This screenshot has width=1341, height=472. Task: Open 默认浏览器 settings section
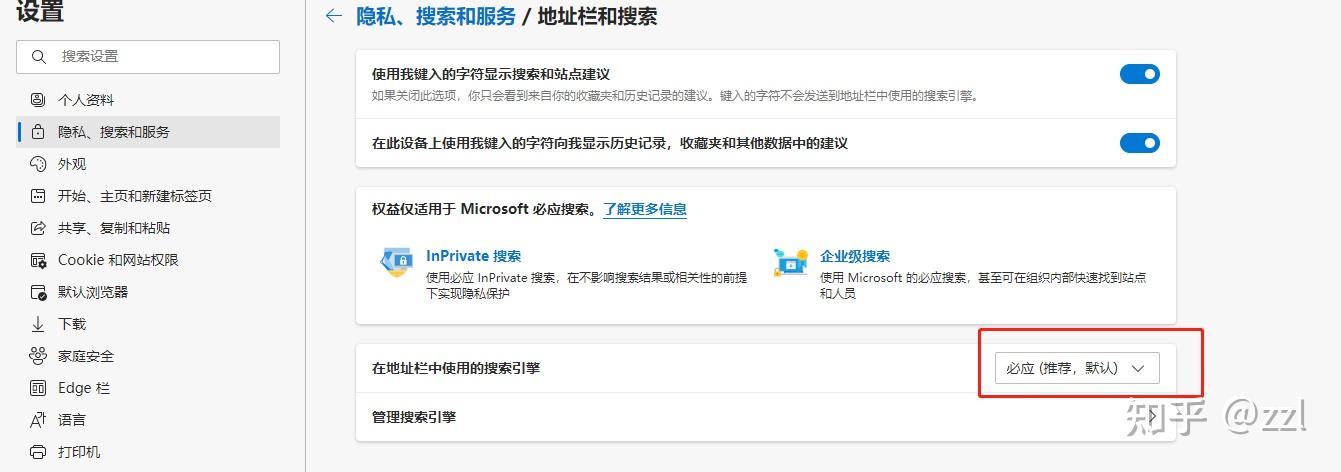pos(148,292)
